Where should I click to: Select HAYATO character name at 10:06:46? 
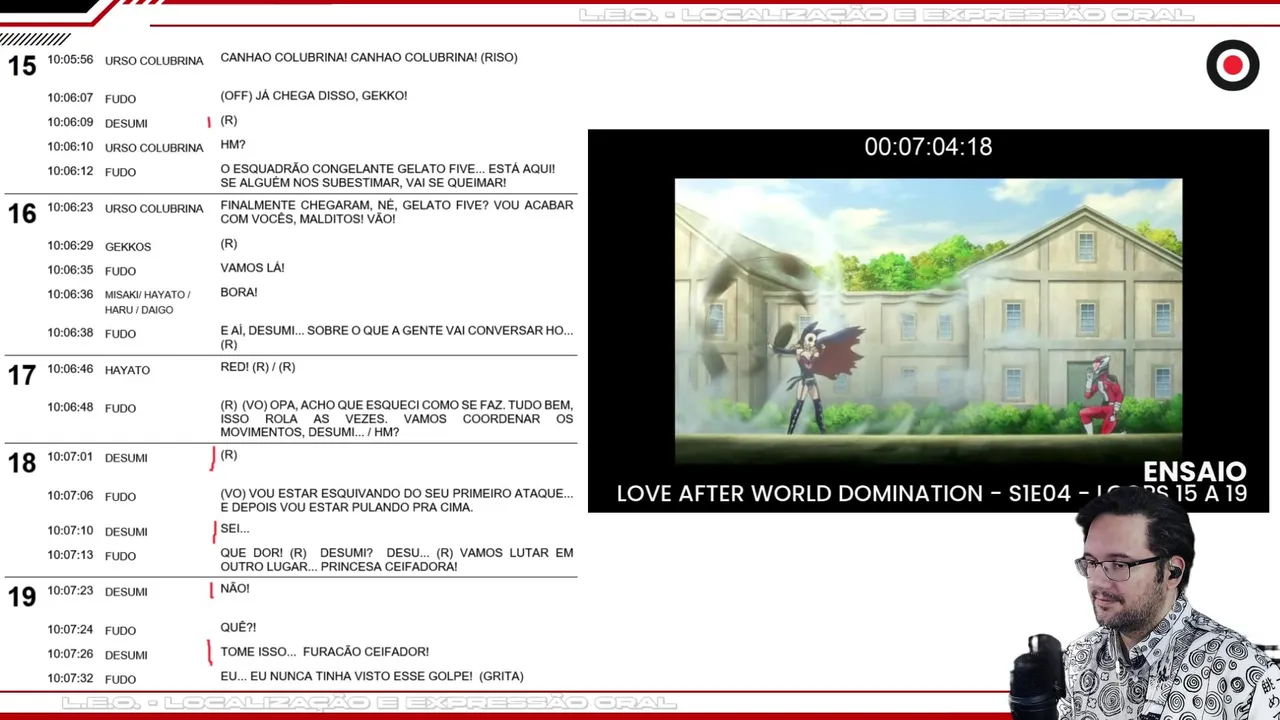pyautogui.click(x=127, y=370)
